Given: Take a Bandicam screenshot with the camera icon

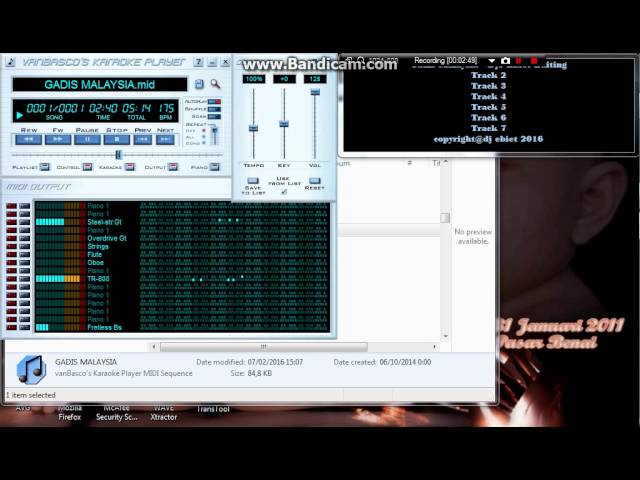Looking at the screenshot, I should (x=505, y=61).
